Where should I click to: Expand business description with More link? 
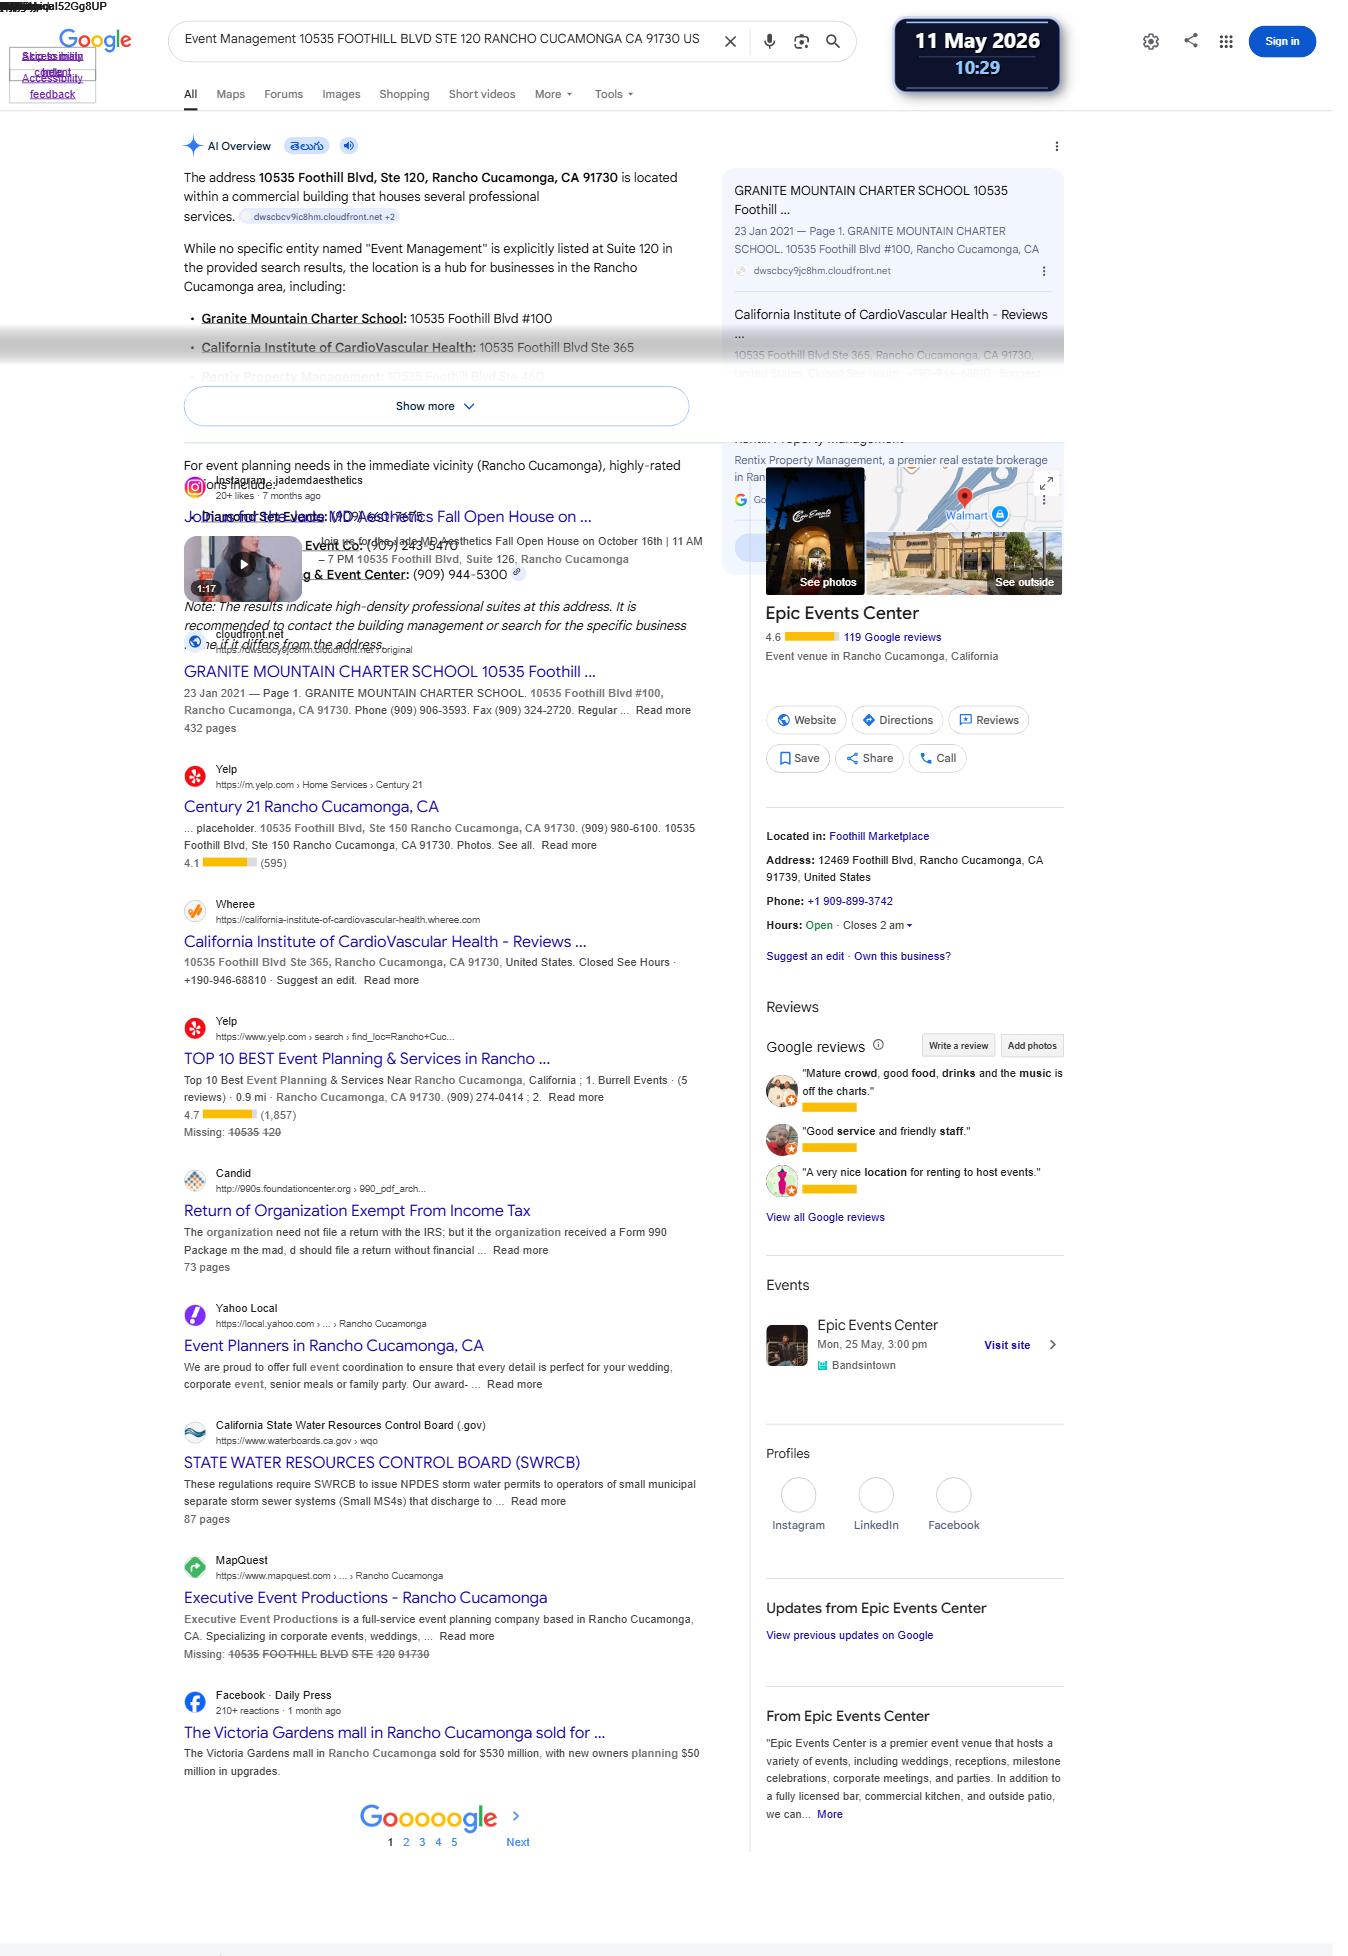pyautogui.click(x=830, y=1814)
